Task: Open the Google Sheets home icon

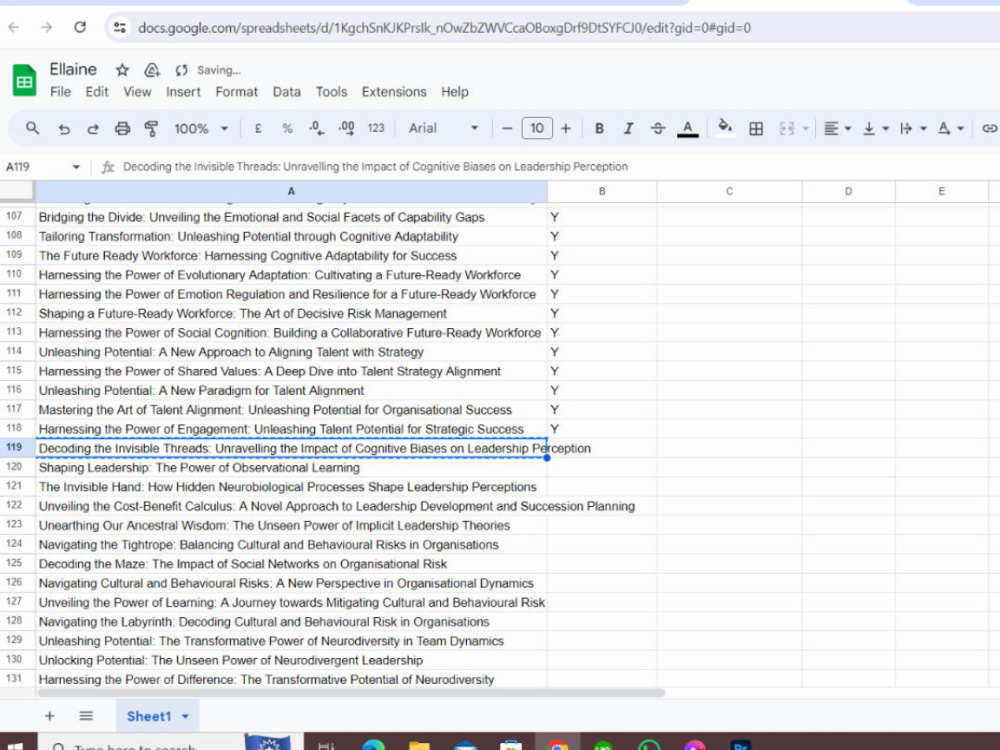Action: [x=24, y=80]
